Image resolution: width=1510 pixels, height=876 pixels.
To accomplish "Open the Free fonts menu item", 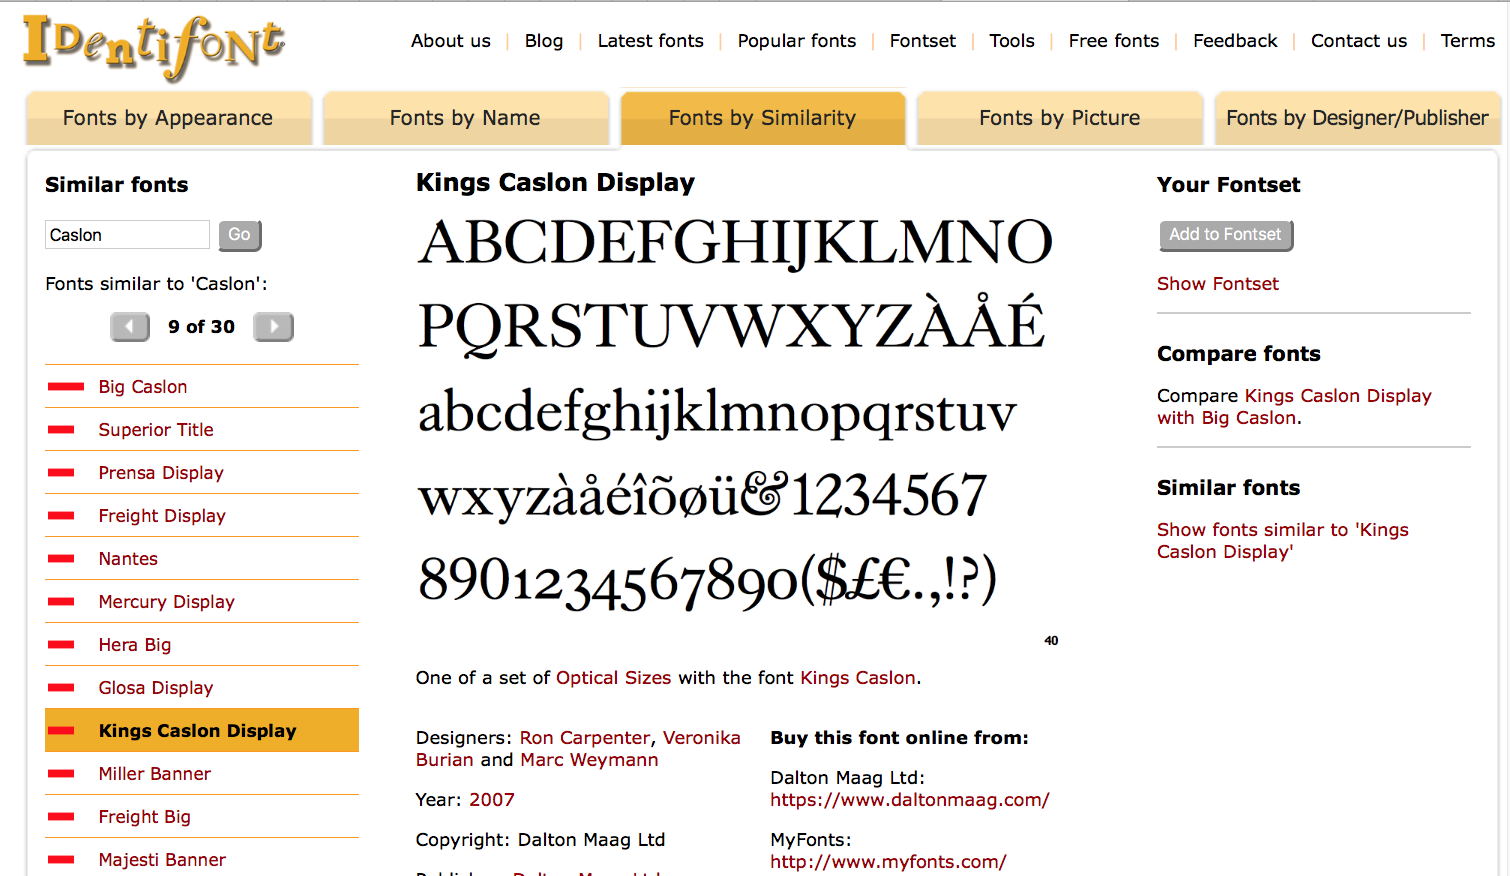I will [x=1113, y=41].
